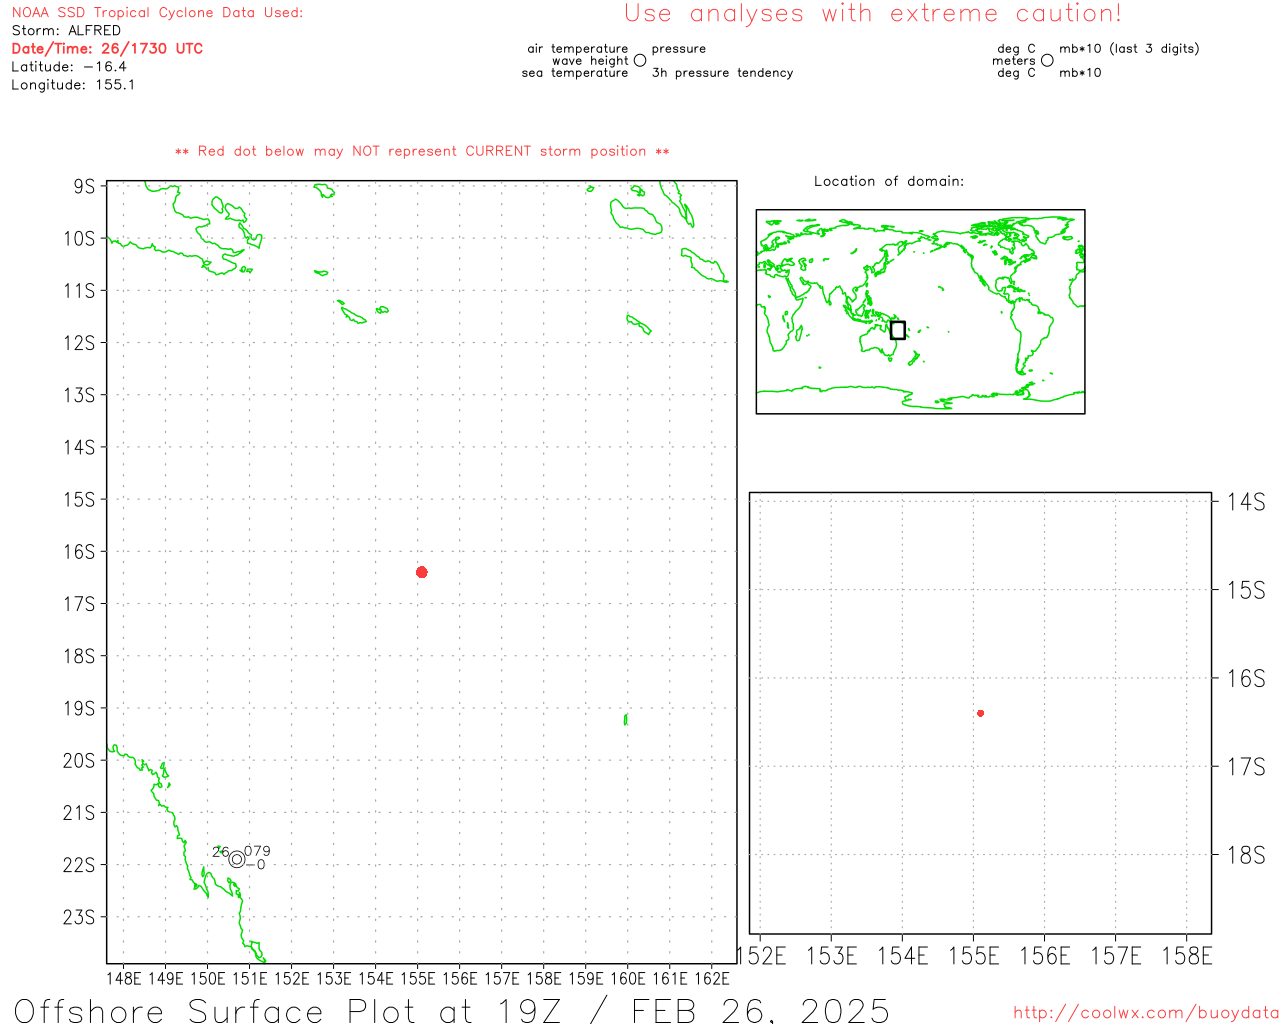The image size is (1280, 1024).
Task: Click the '162E' longitude label on main map
Action: pyautogui.click(x=712, y=978)
